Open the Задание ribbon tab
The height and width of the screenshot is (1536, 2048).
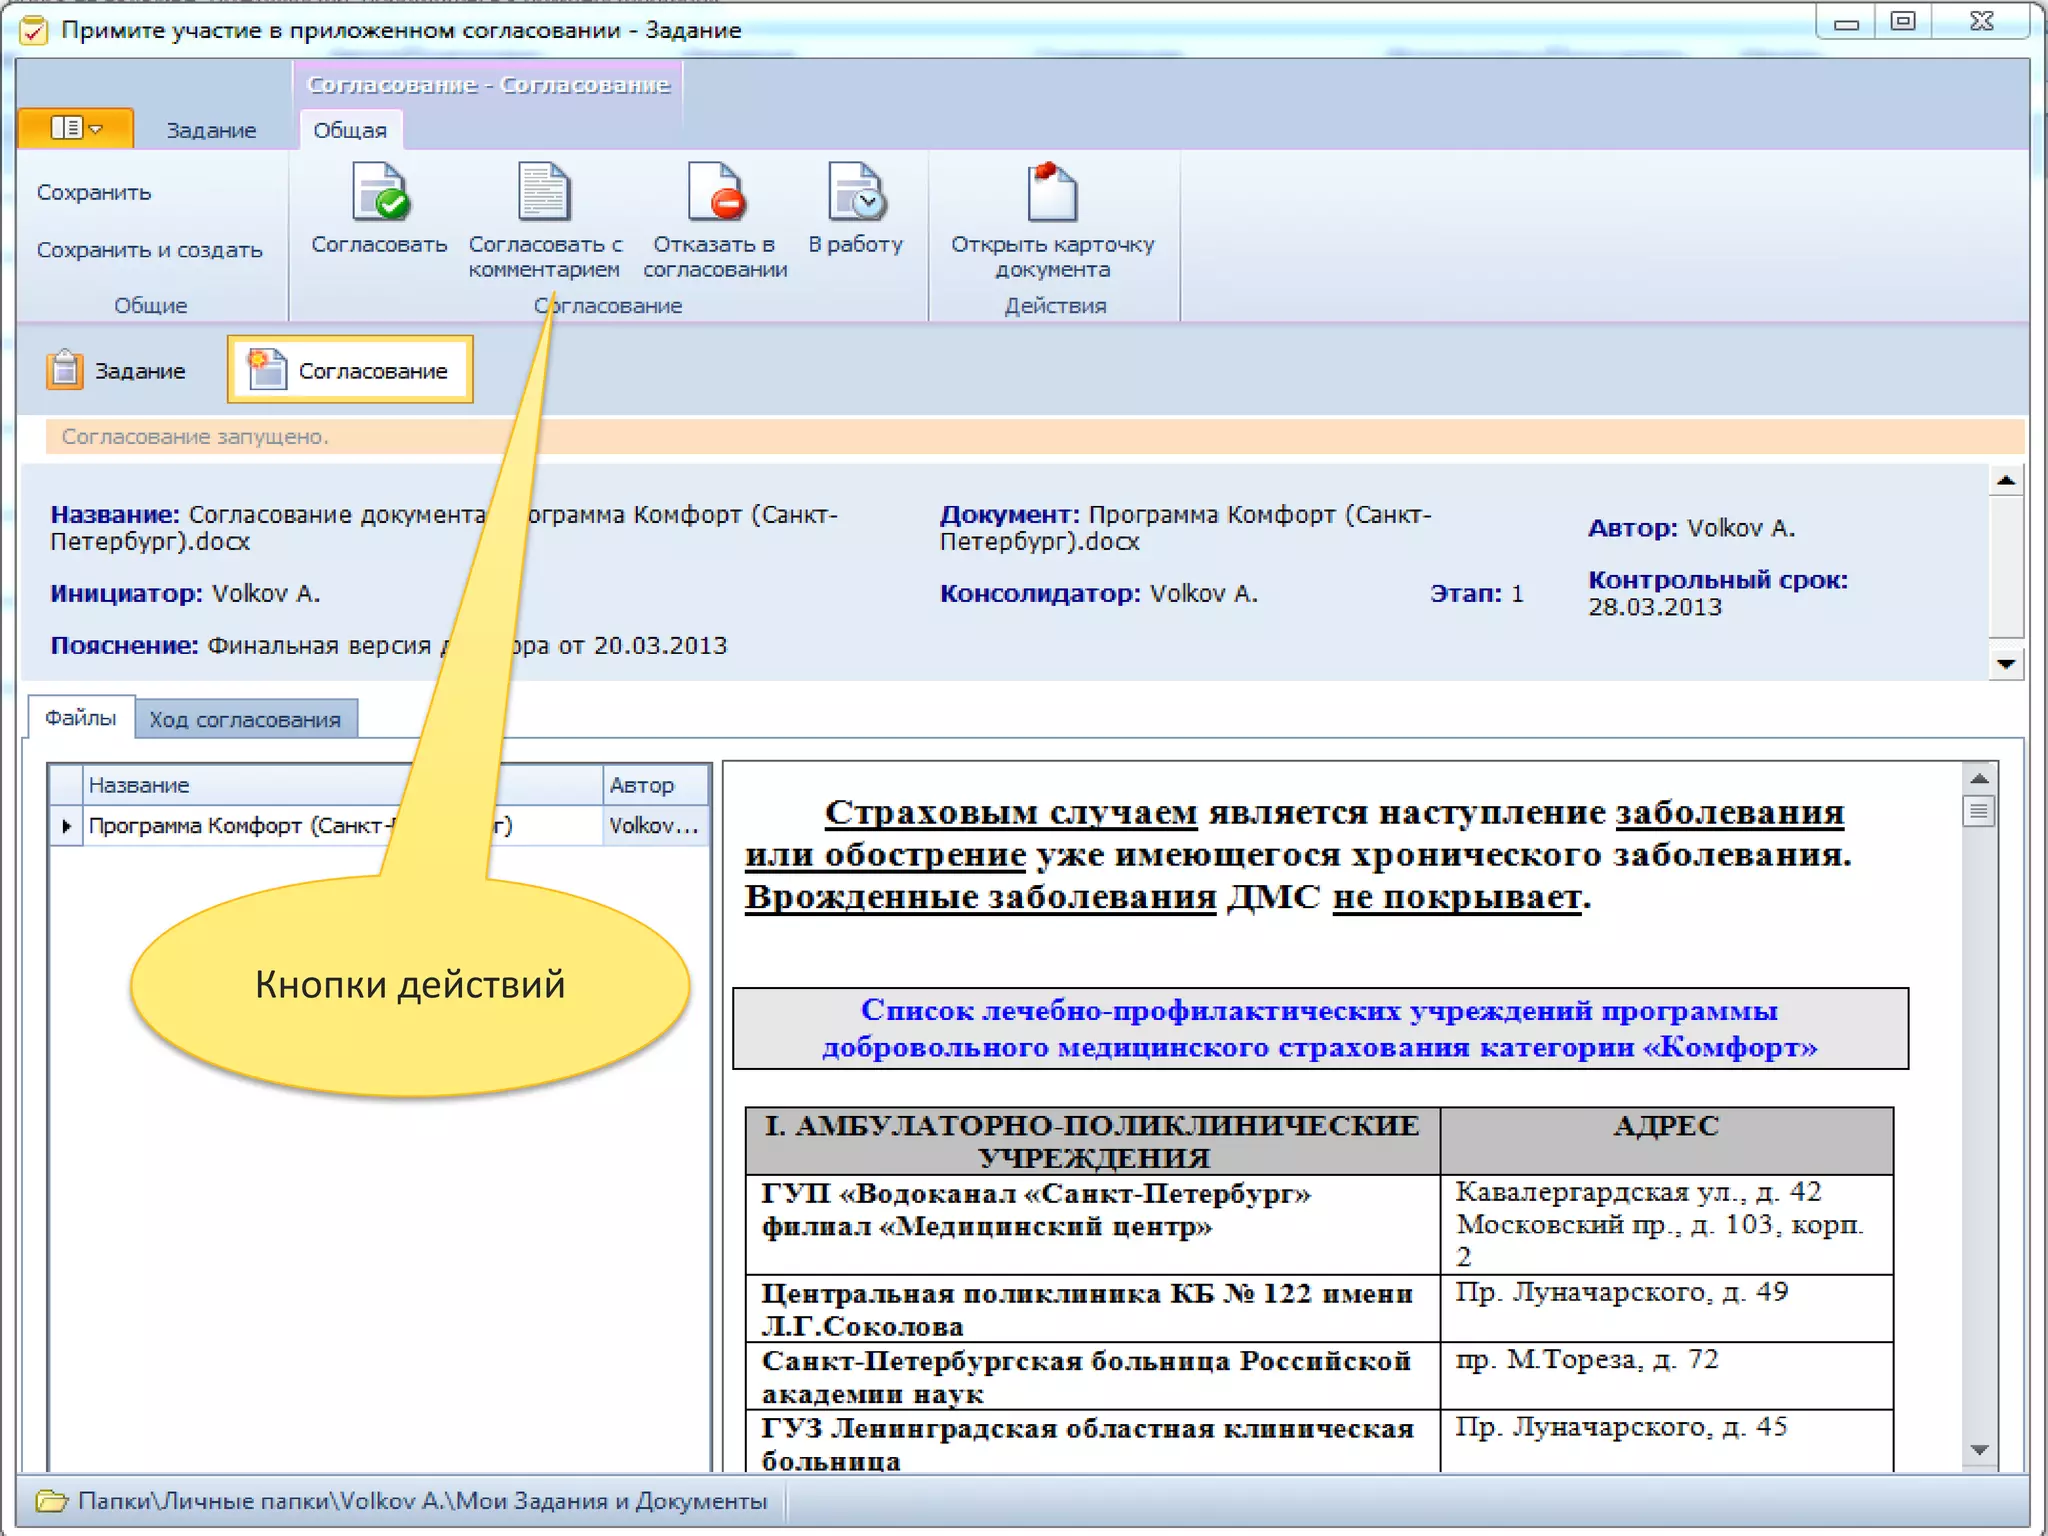pyautogui.click(x=211, y=131)
